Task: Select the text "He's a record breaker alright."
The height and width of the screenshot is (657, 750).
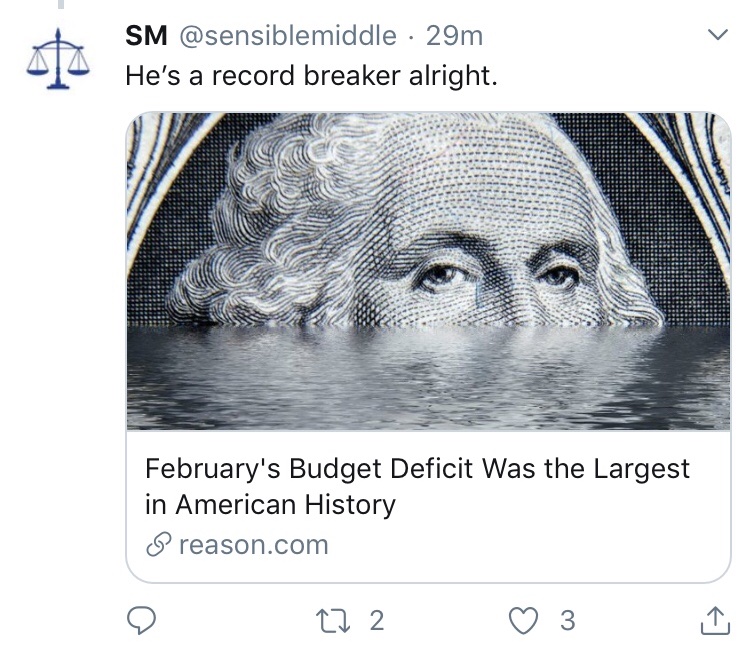Action: point(310,75)
